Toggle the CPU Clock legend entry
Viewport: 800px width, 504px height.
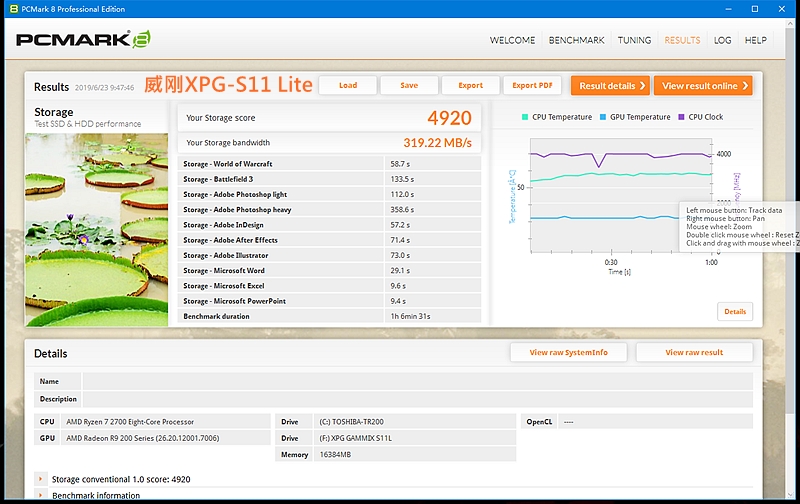701,117
